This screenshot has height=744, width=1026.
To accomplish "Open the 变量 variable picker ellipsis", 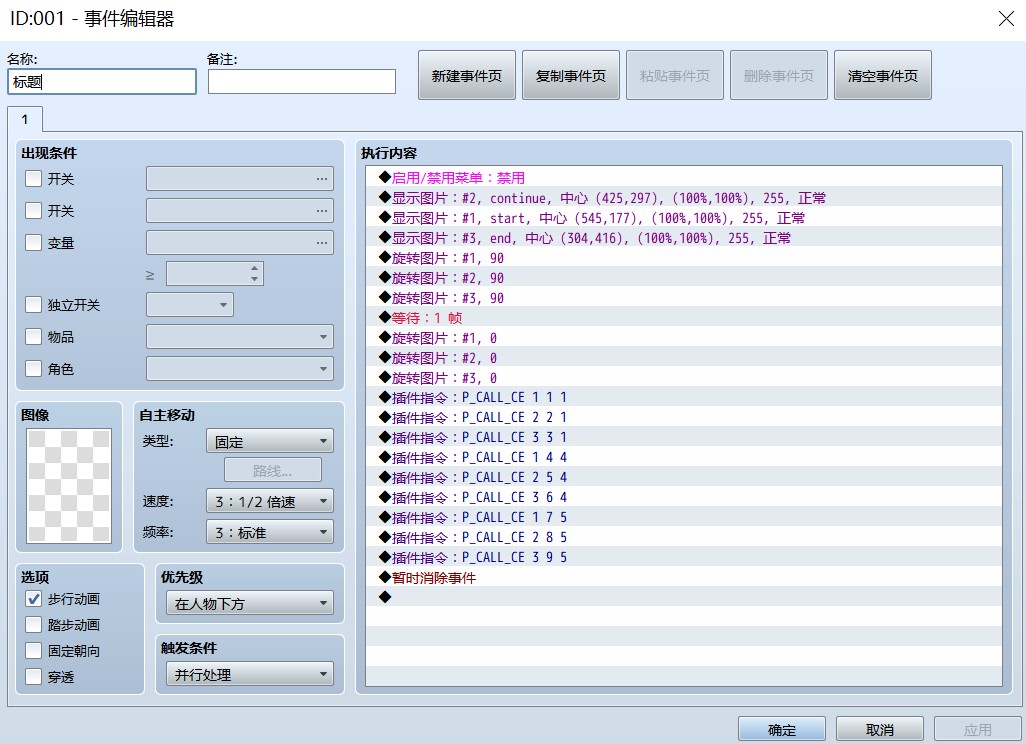I will (321, 243).
